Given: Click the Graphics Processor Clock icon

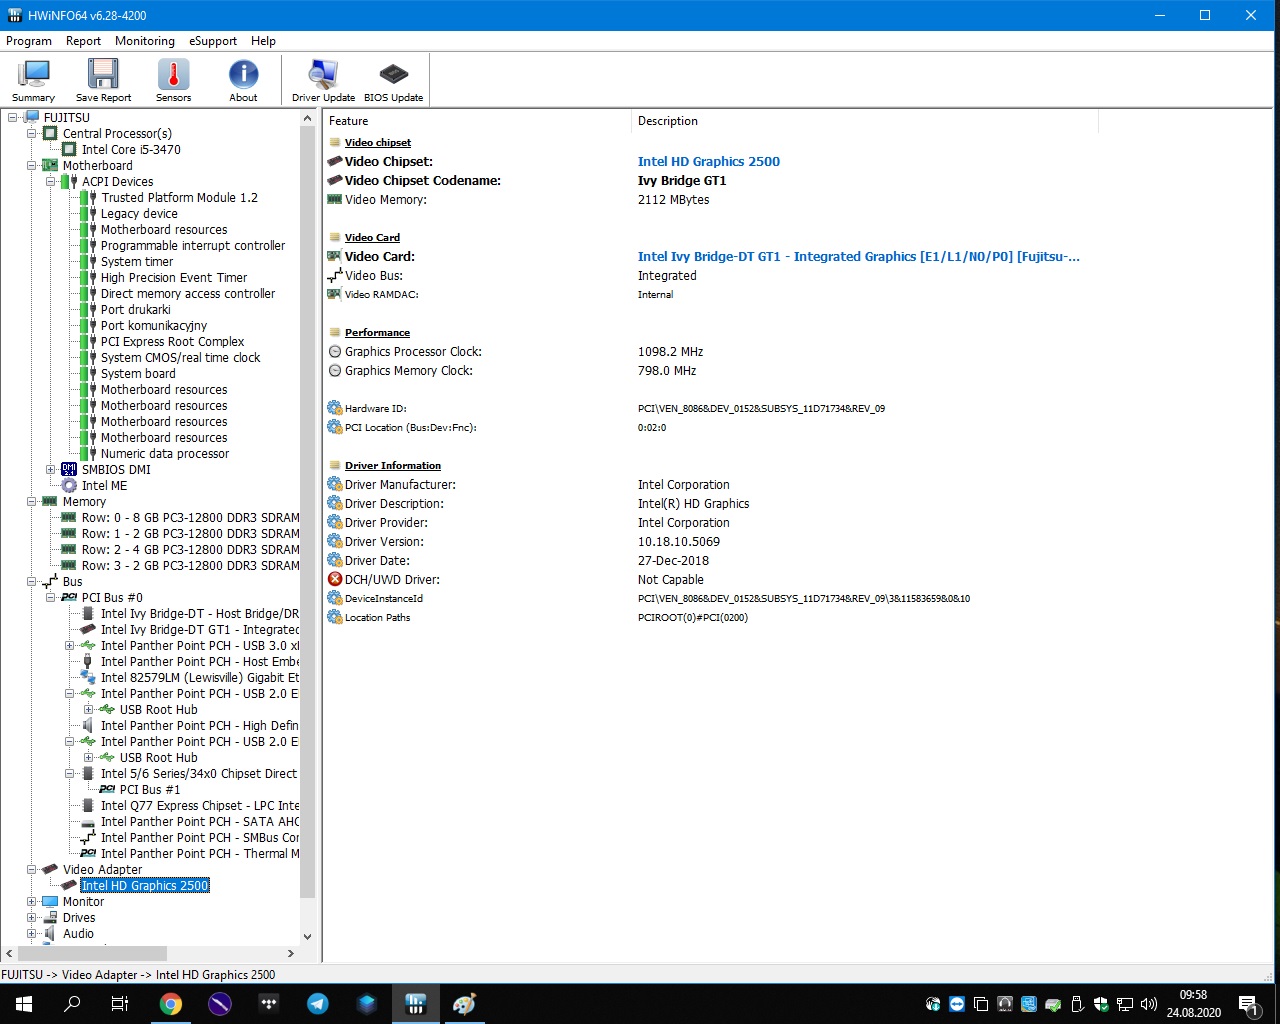Looking at the screenshot, I should click(335, 351).
